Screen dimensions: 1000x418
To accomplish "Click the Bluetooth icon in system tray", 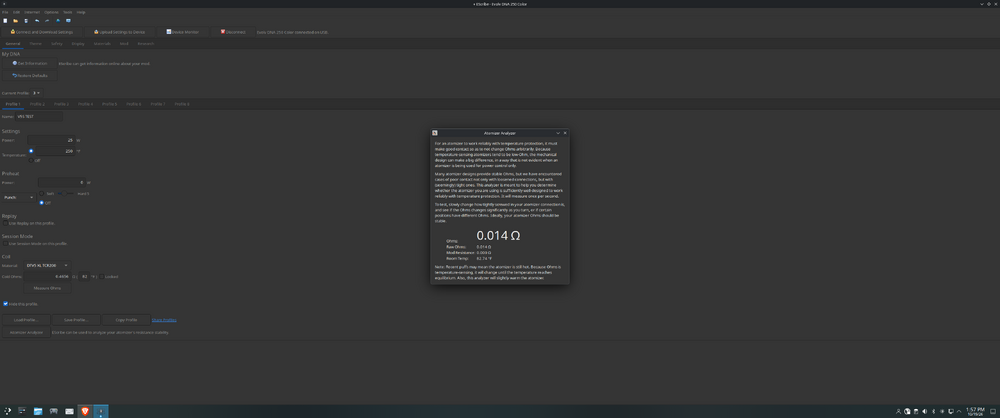I will [x=934, y=412].
